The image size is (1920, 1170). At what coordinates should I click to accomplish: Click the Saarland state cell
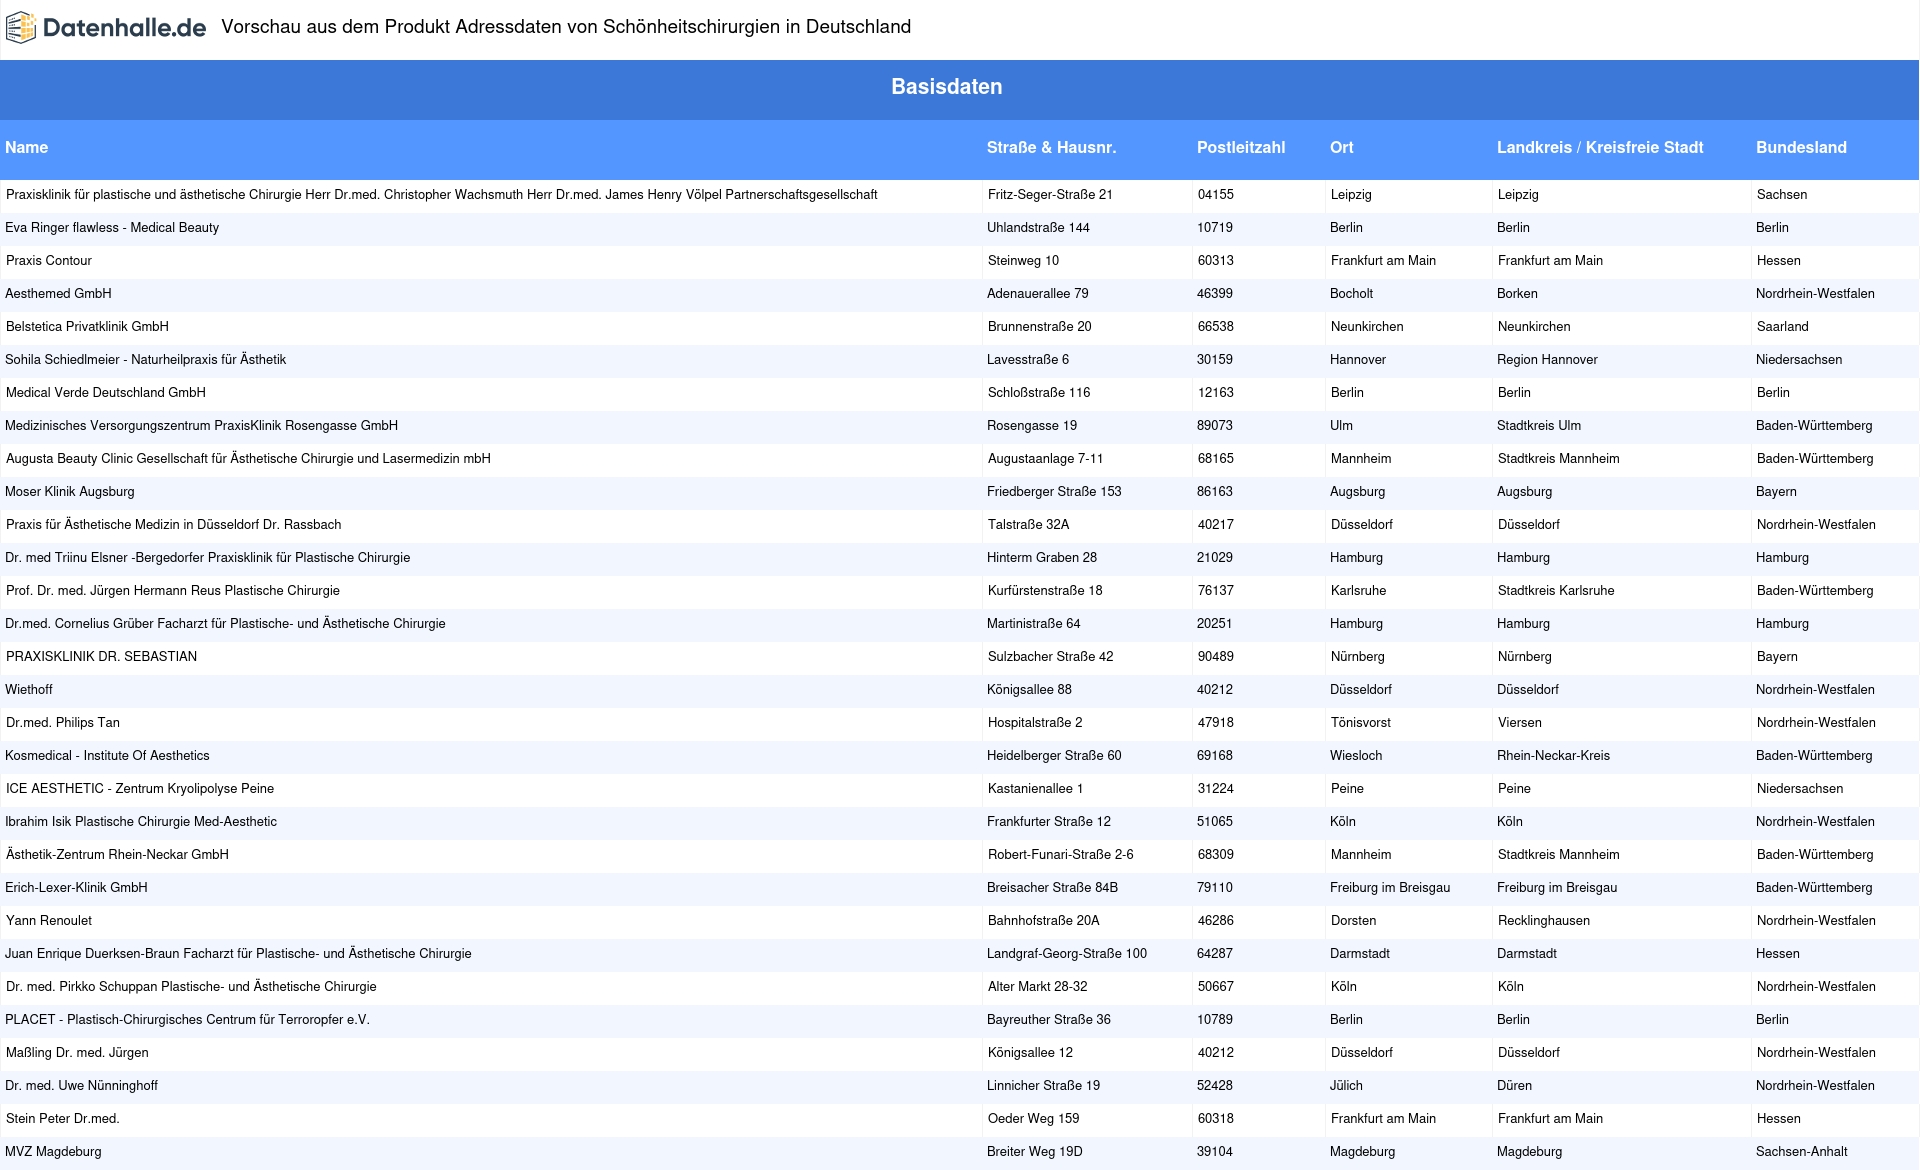(1783, 327)
